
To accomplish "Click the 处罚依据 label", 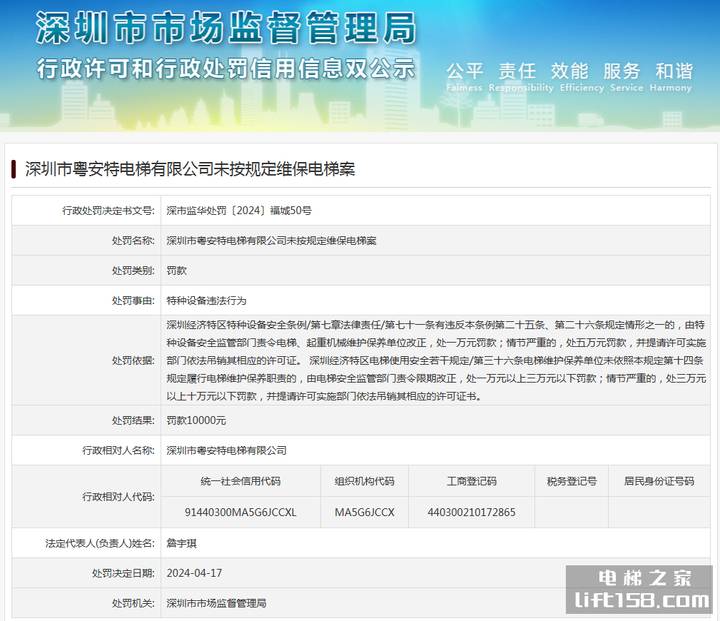I will 133,361.
